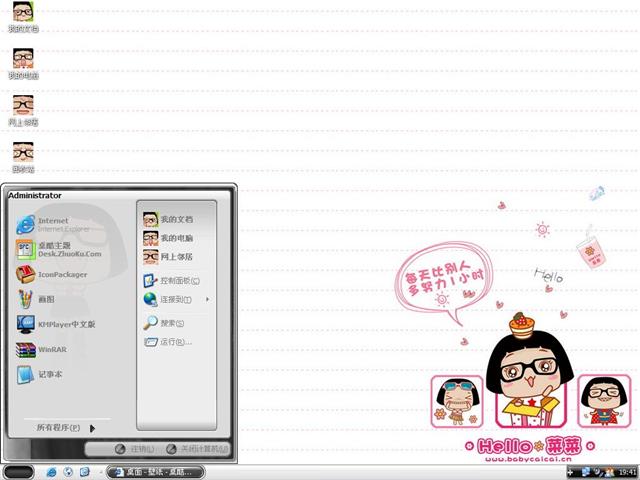Launch Internet Explorer from quick launch

tap(51, 472)
